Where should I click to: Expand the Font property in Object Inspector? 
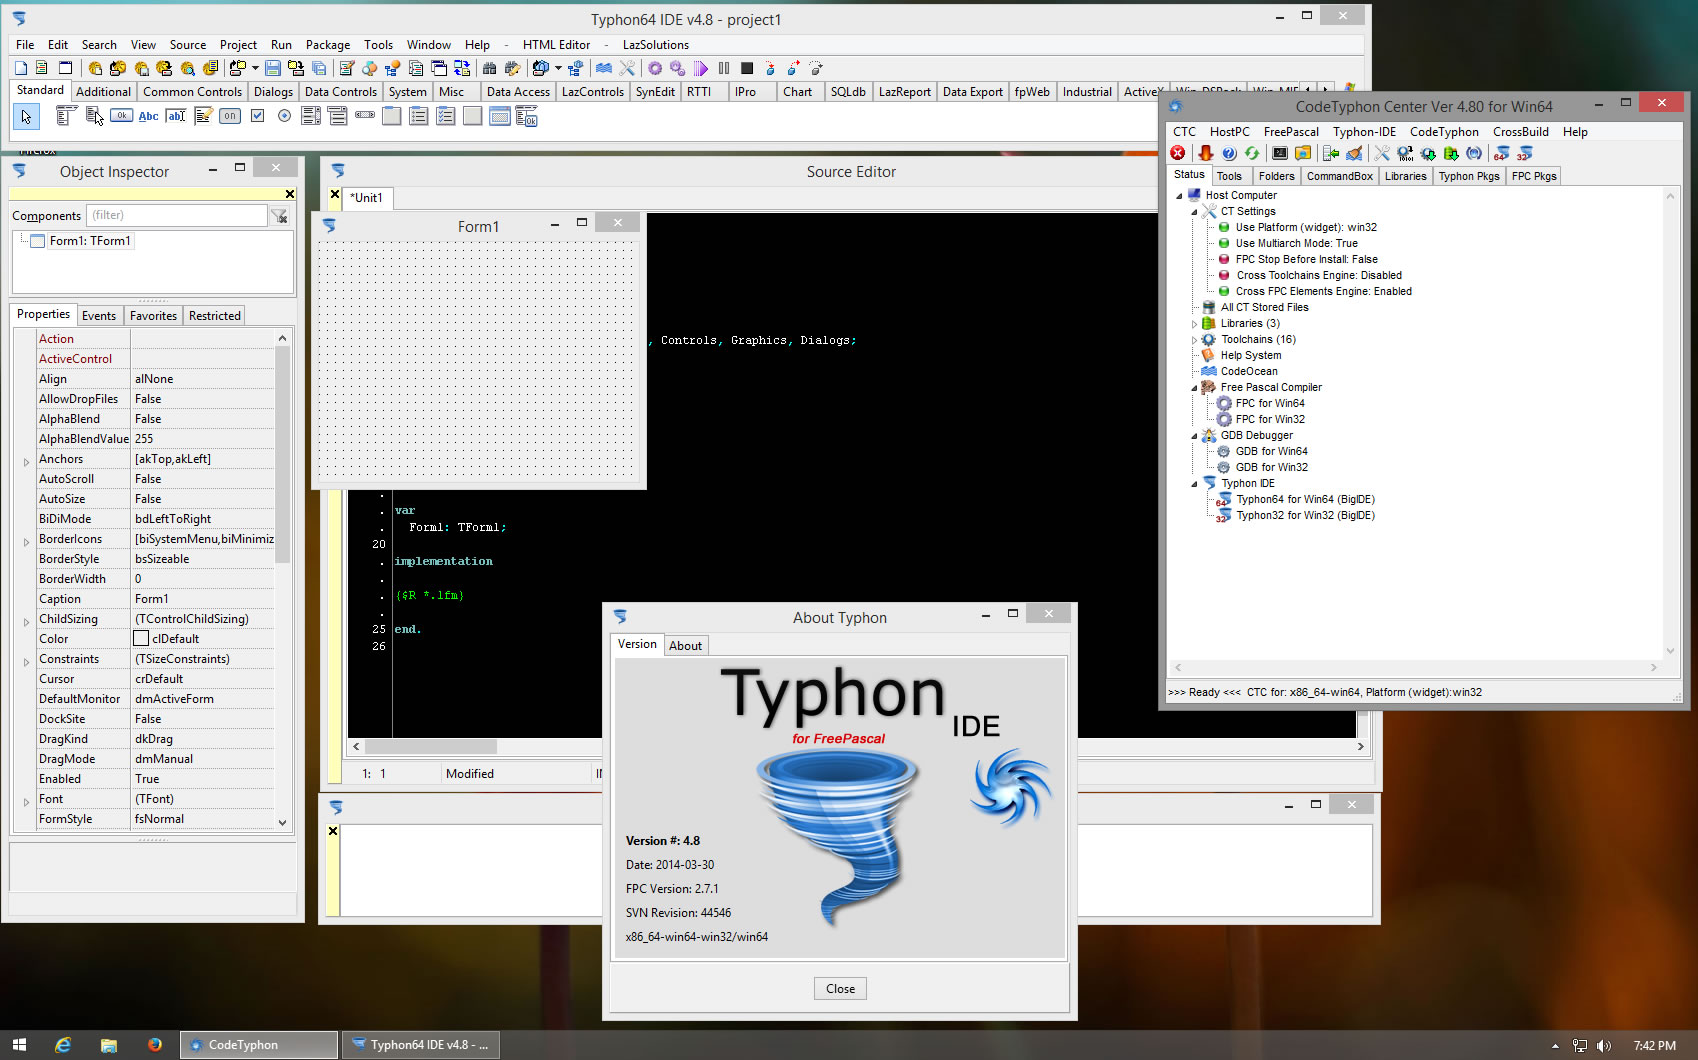coord(26,801)
